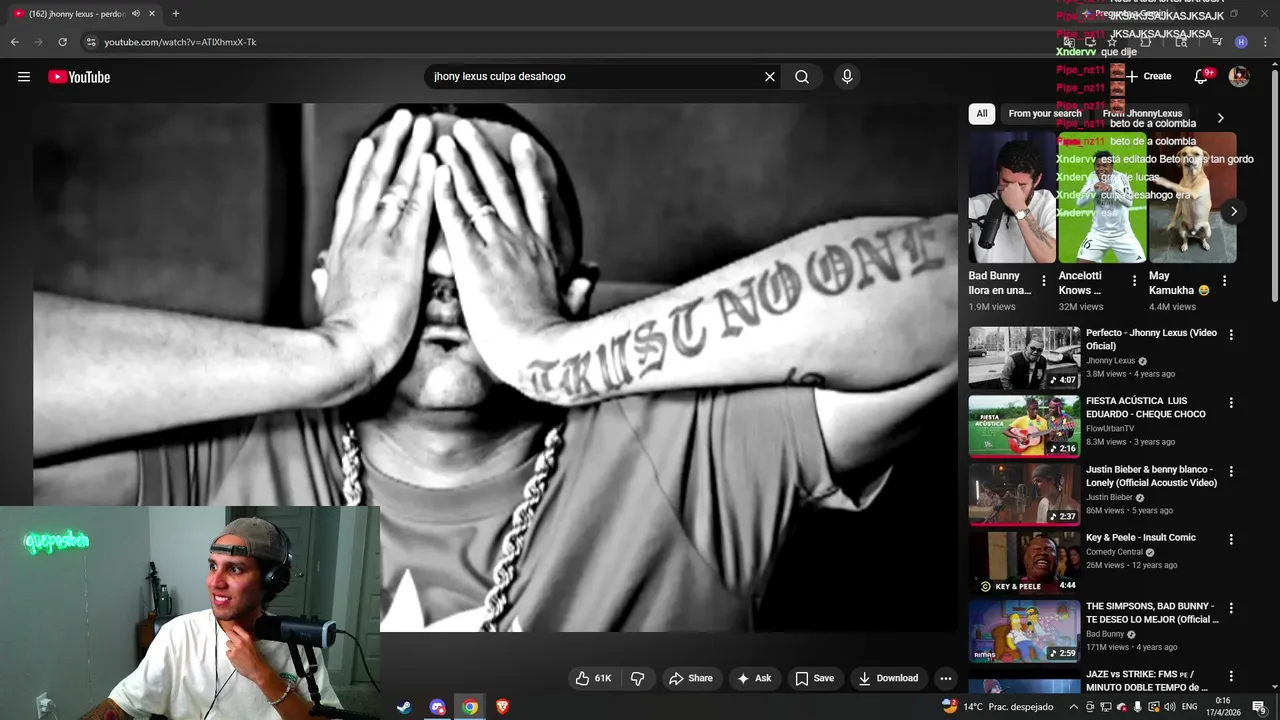Open options for JAZE vs STRIKE video

[1231, 676]
